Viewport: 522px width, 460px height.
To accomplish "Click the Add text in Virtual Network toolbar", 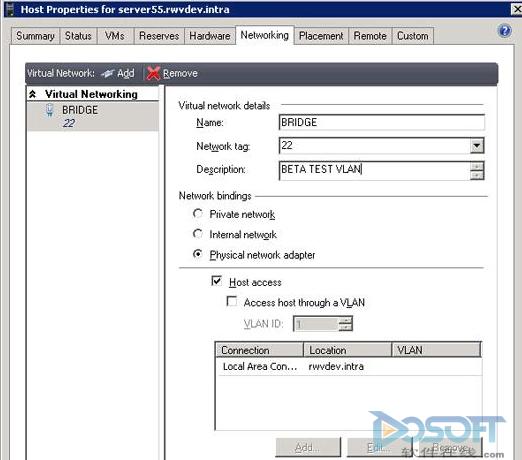I will click(x=126, y=73).
